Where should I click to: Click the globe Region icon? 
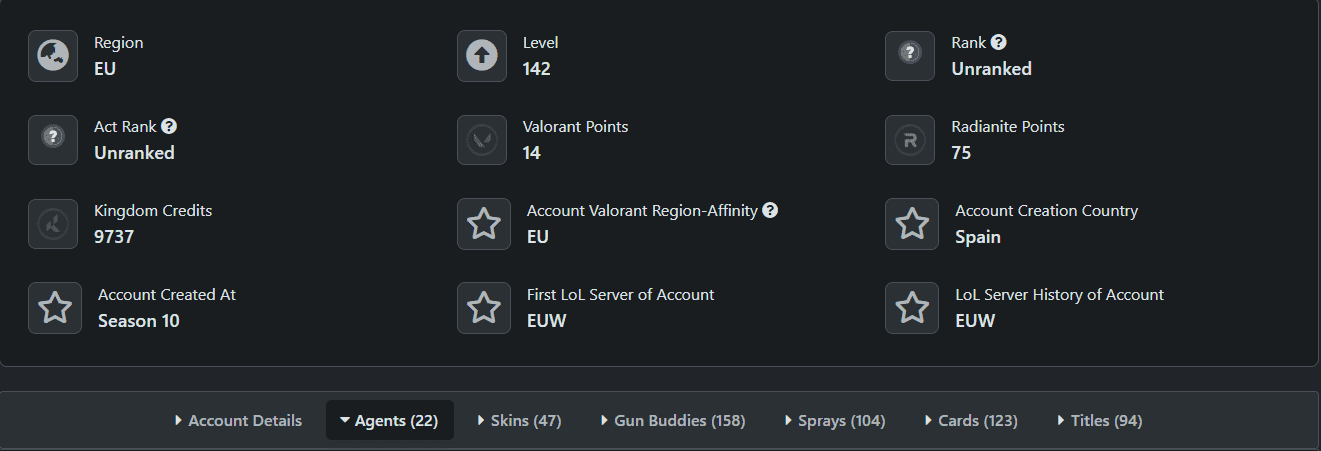[x=53, y=56]
